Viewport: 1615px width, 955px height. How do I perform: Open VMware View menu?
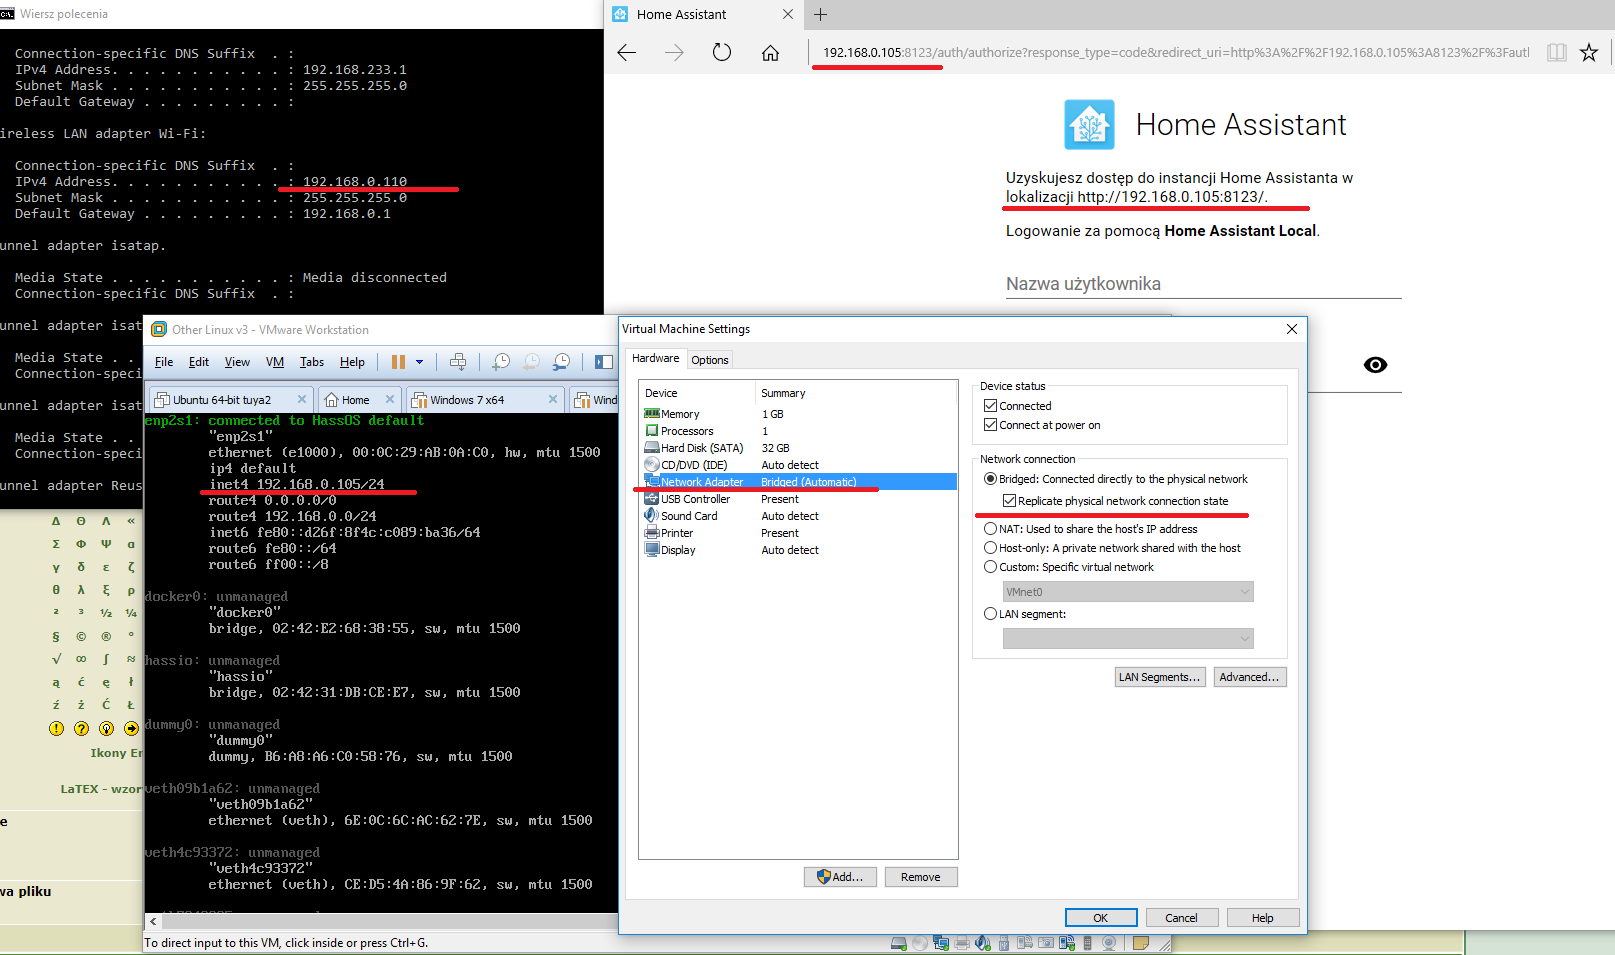(237, 362)
